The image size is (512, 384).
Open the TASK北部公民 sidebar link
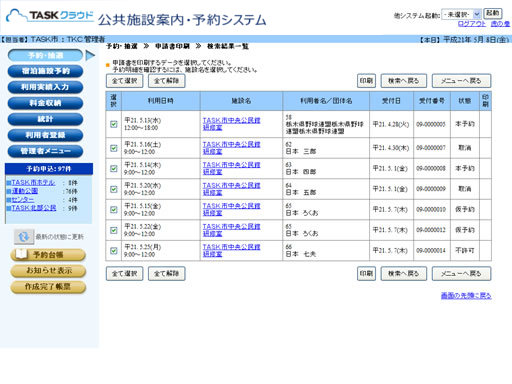click(34, 208)
